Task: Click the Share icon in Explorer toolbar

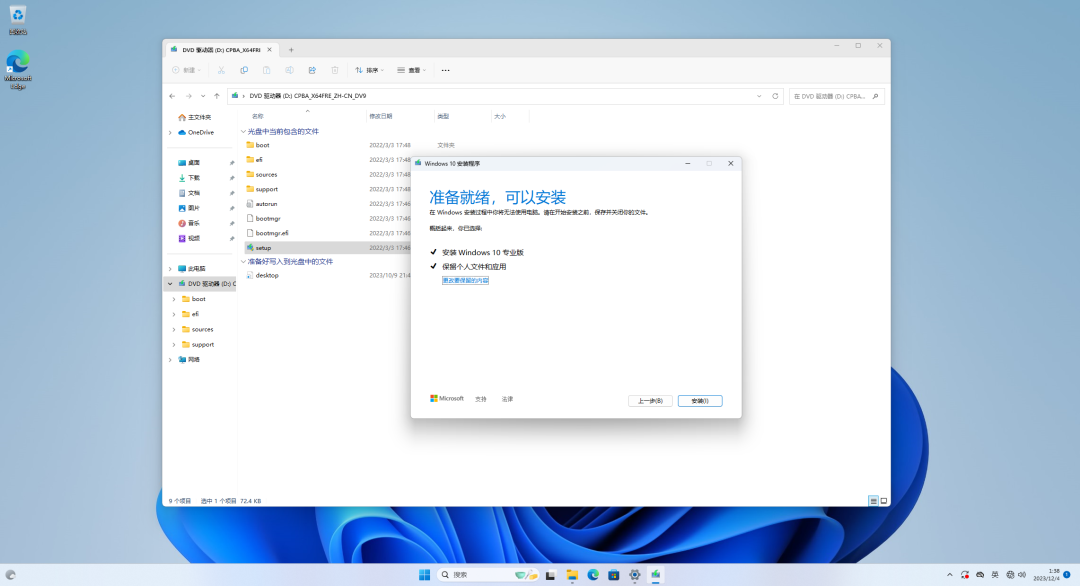Action: tap(312, 70)
